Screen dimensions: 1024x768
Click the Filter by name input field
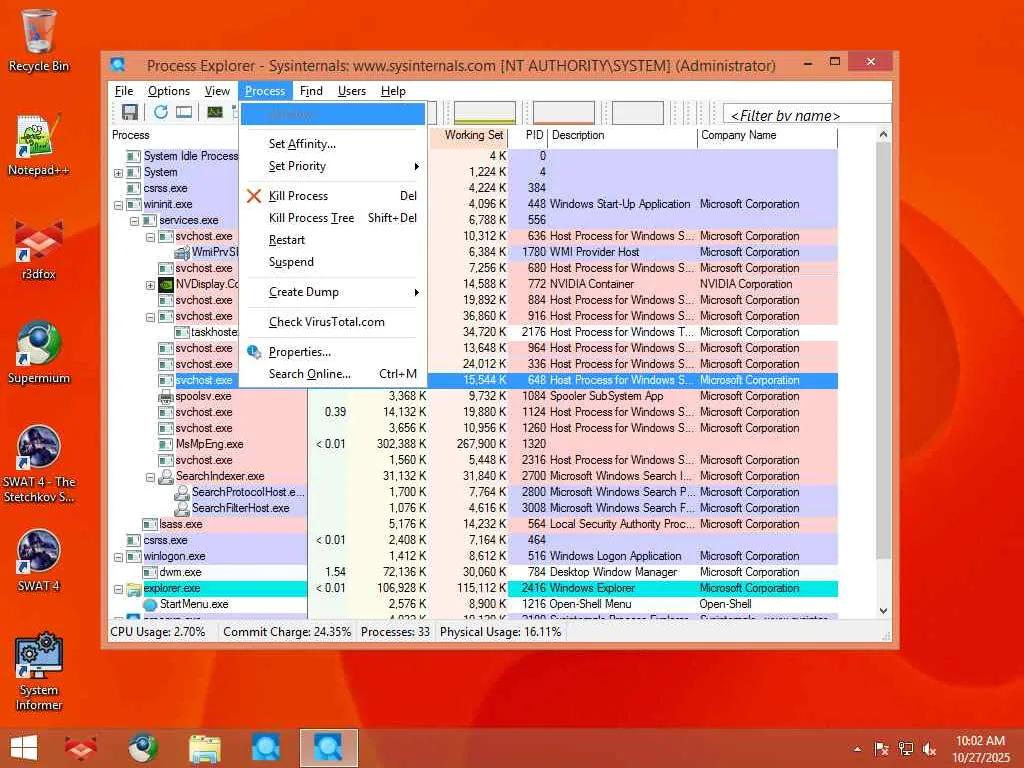(807, 114)
